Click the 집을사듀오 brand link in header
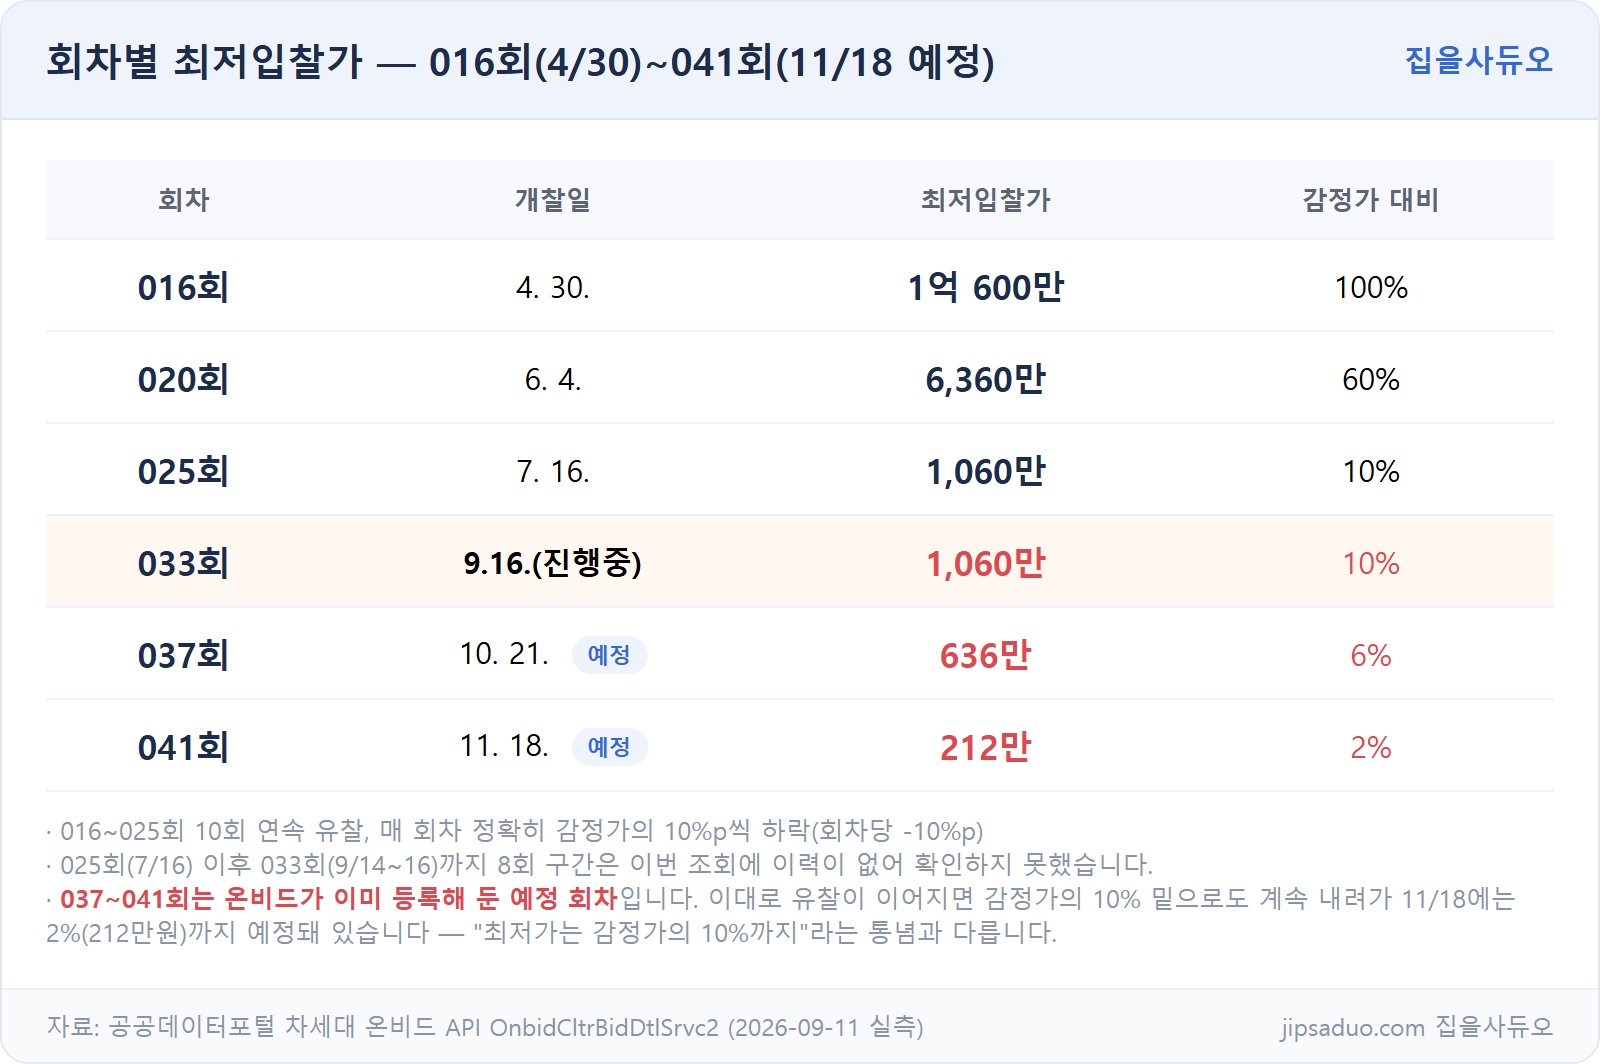 click(1478, 60)
